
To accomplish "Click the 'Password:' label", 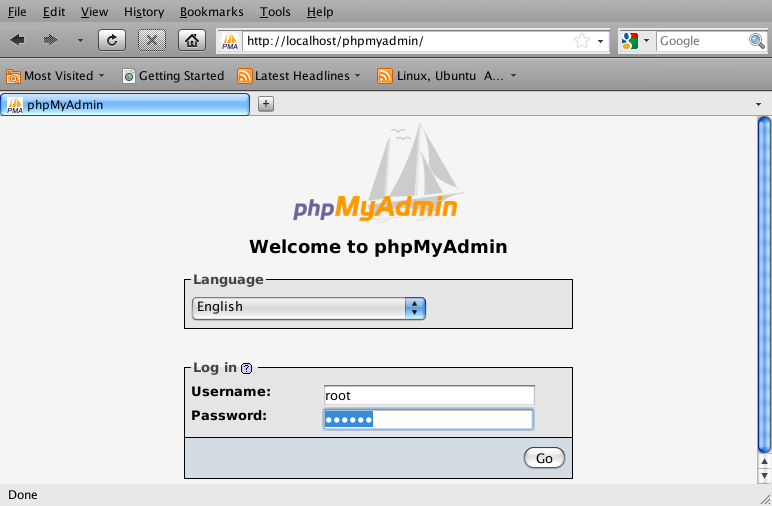I will click(x=229, y=416).
